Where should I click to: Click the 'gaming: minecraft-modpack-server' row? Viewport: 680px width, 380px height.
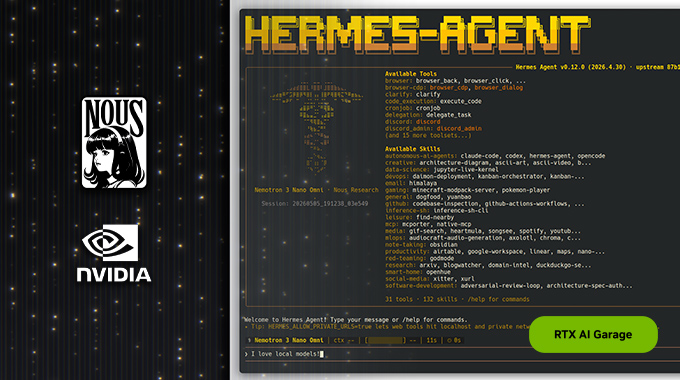(468, 190)
